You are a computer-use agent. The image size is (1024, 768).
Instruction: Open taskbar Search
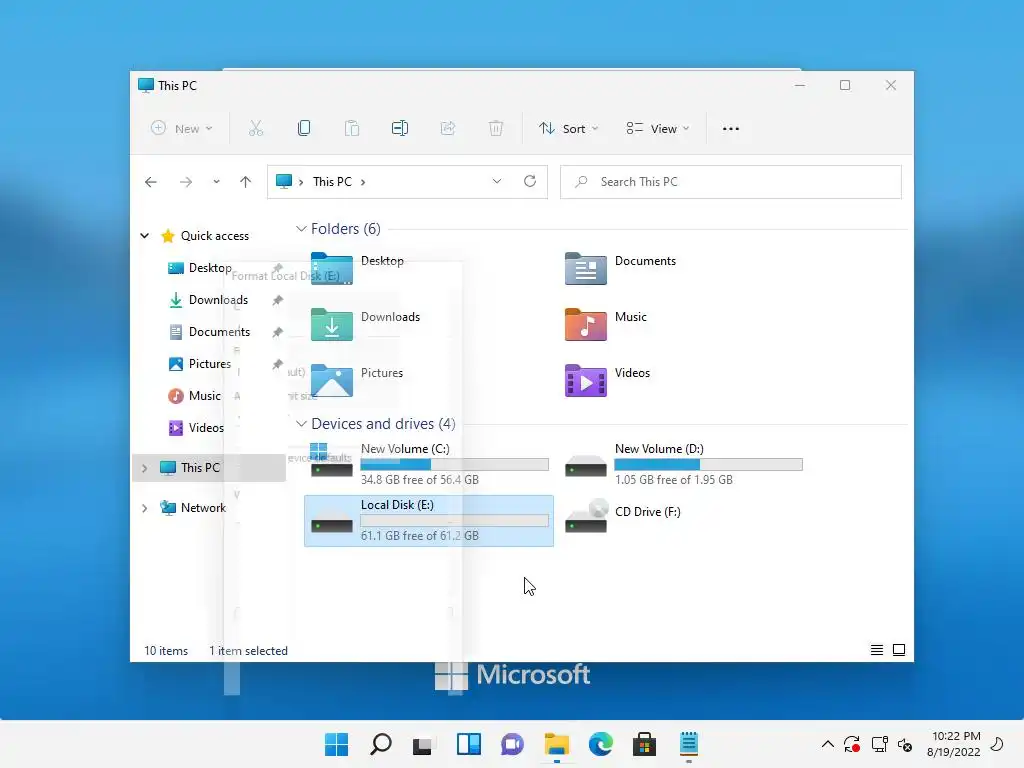[381, 744]
